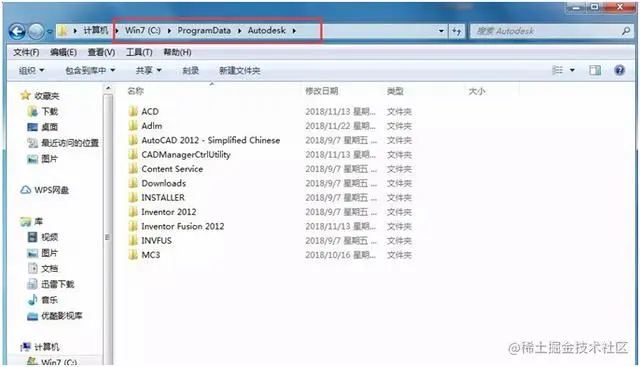Click the change view icon

(x=557, y=71)
